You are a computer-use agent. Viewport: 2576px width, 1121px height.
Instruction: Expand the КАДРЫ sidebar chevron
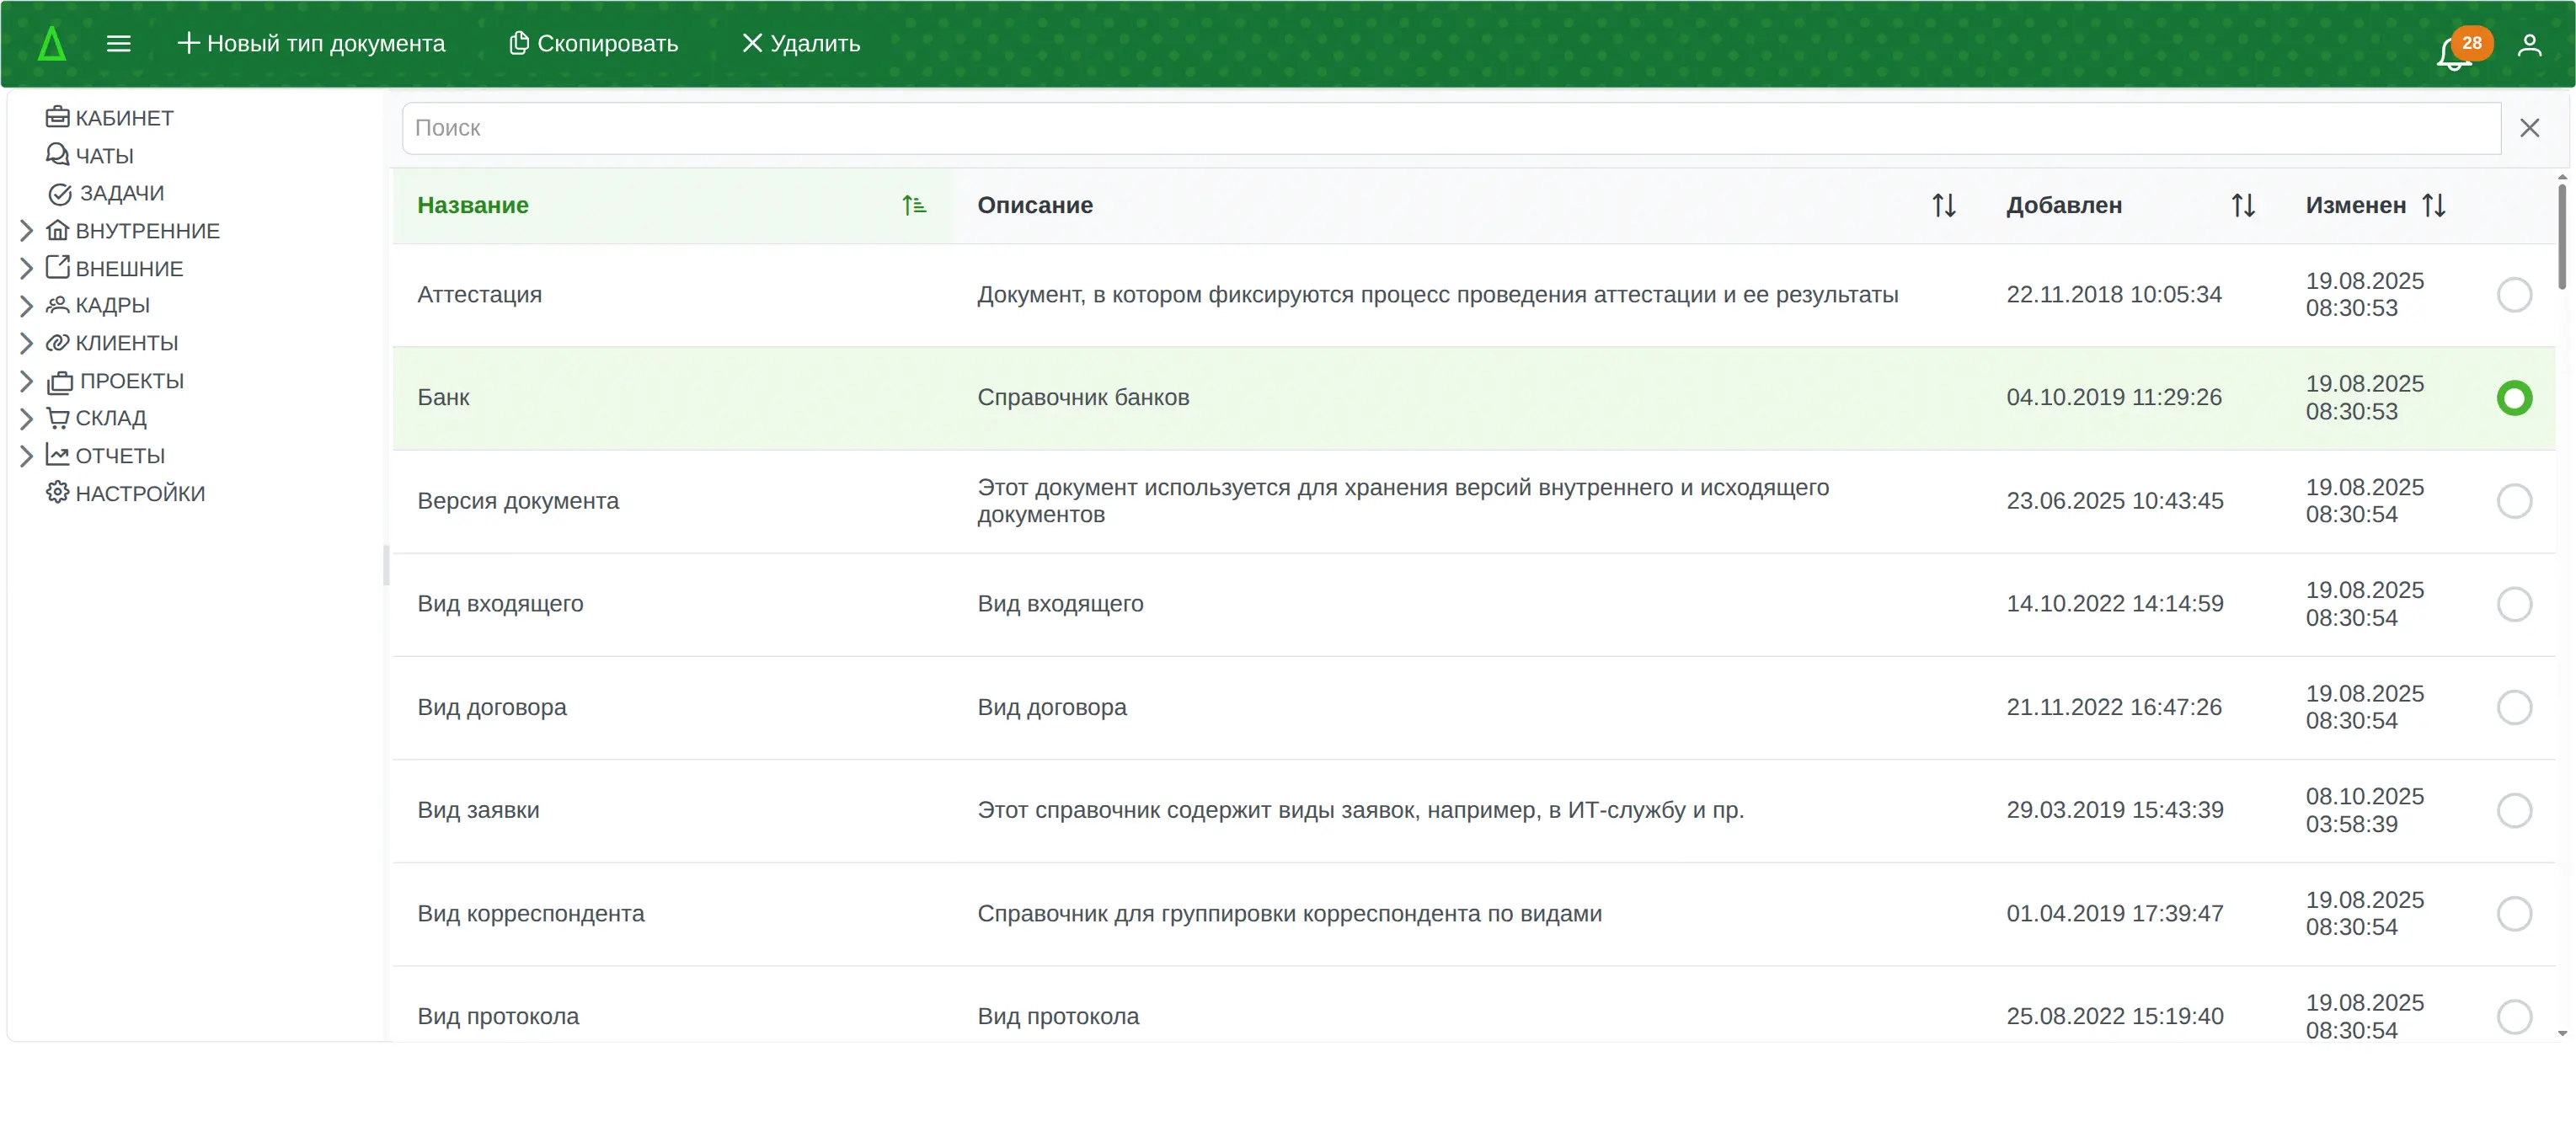coord(27,306)
